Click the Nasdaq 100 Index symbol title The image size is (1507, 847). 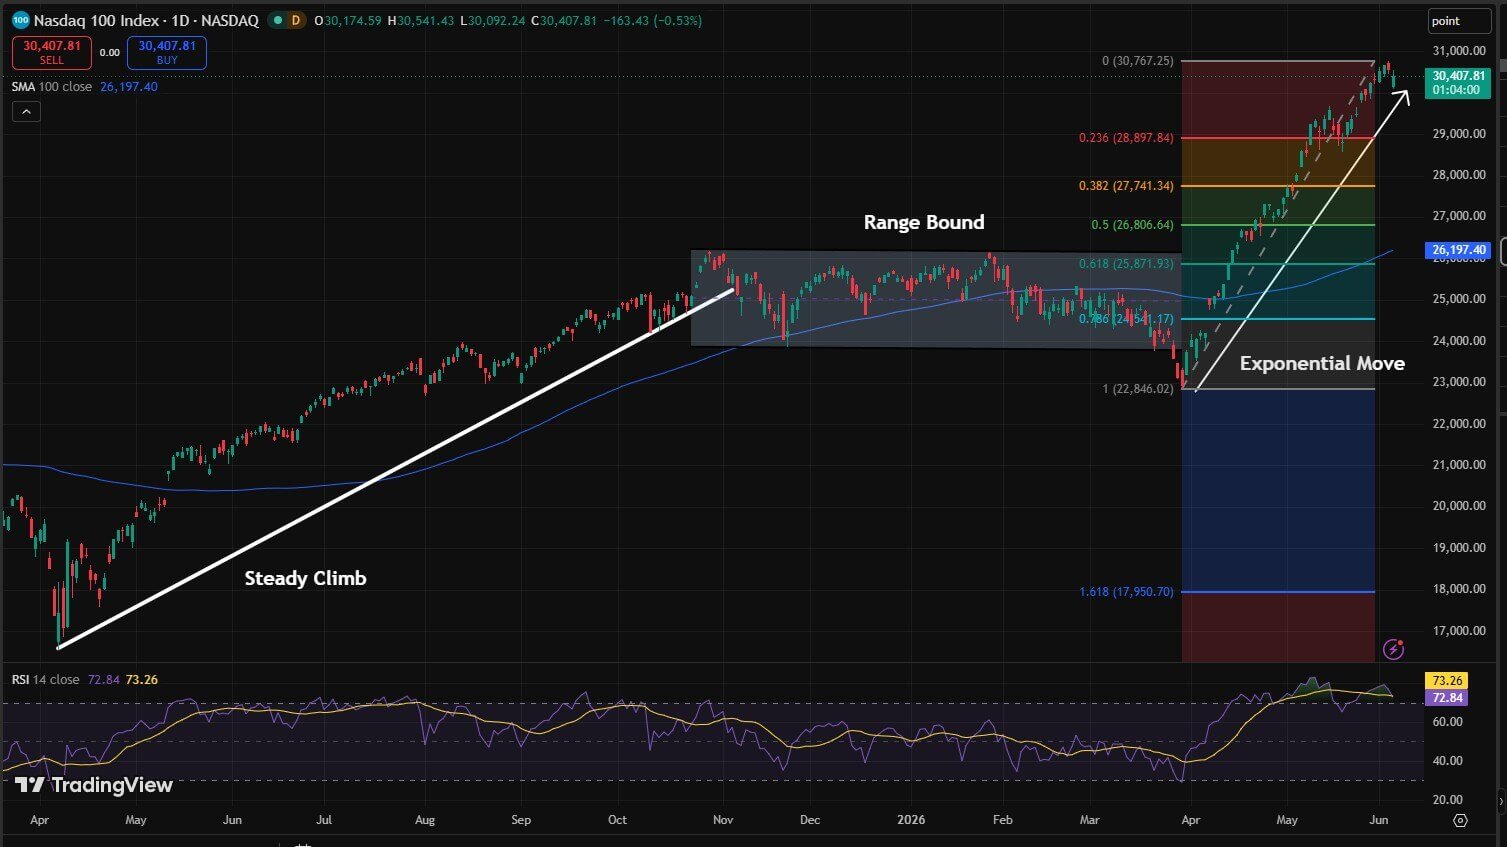[96, 20]
